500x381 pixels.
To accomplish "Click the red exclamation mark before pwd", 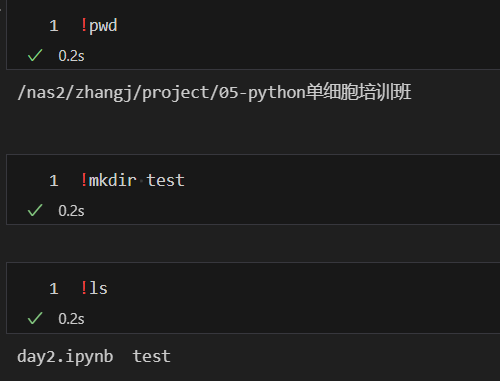I will pos(84,25).
